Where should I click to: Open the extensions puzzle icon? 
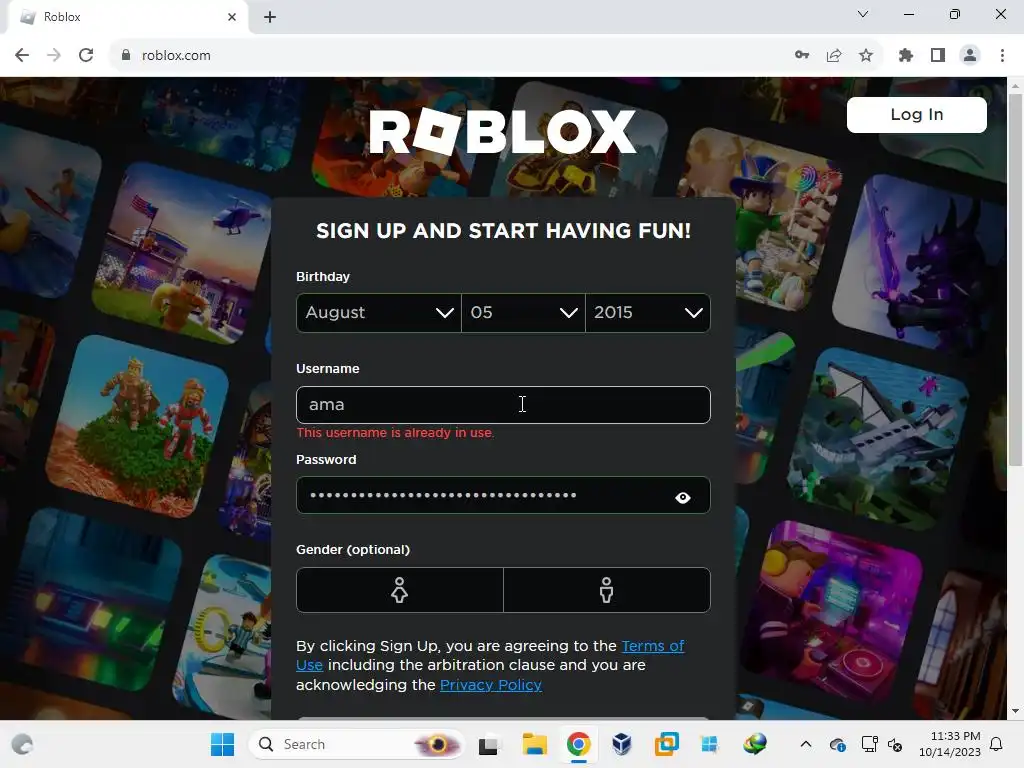(x=906, y=56)
